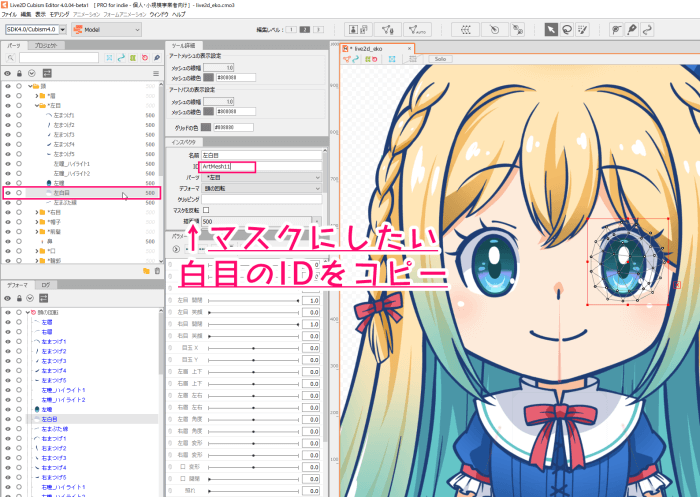Screen dimensions: 700x497
Task: Collapse the root deformer in Deformer panel tree
Action: pos(28,312)
